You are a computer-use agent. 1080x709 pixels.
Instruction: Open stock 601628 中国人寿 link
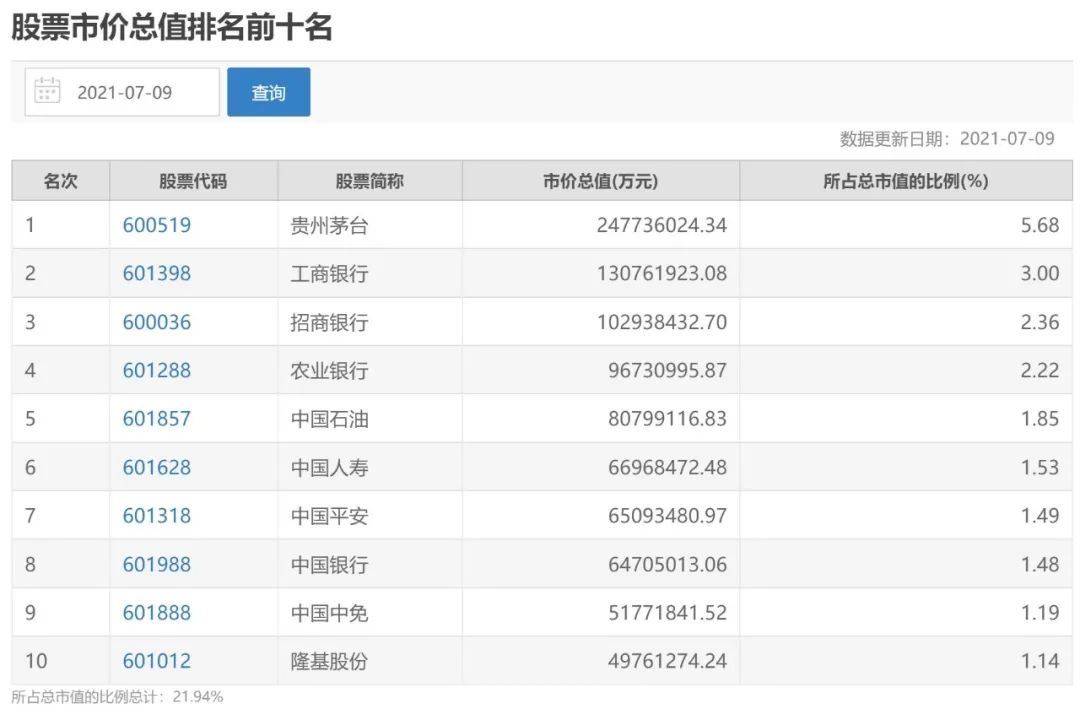pos(156,467)
